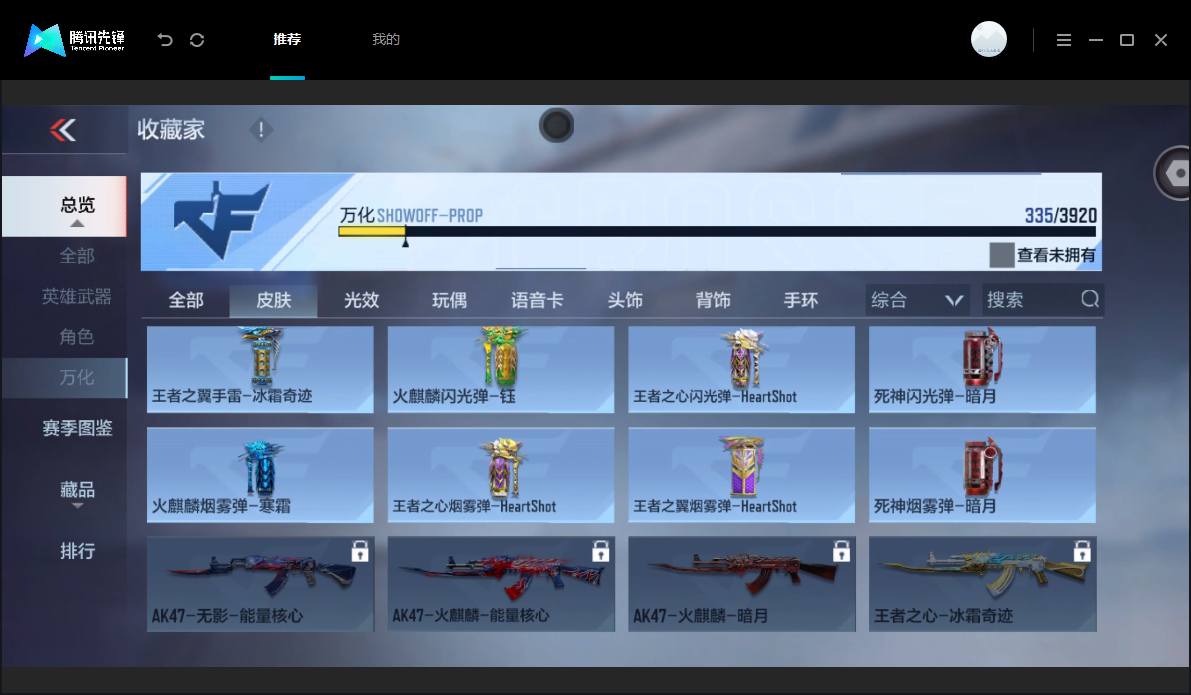Click the 收藏家 page title

(171, 130)
